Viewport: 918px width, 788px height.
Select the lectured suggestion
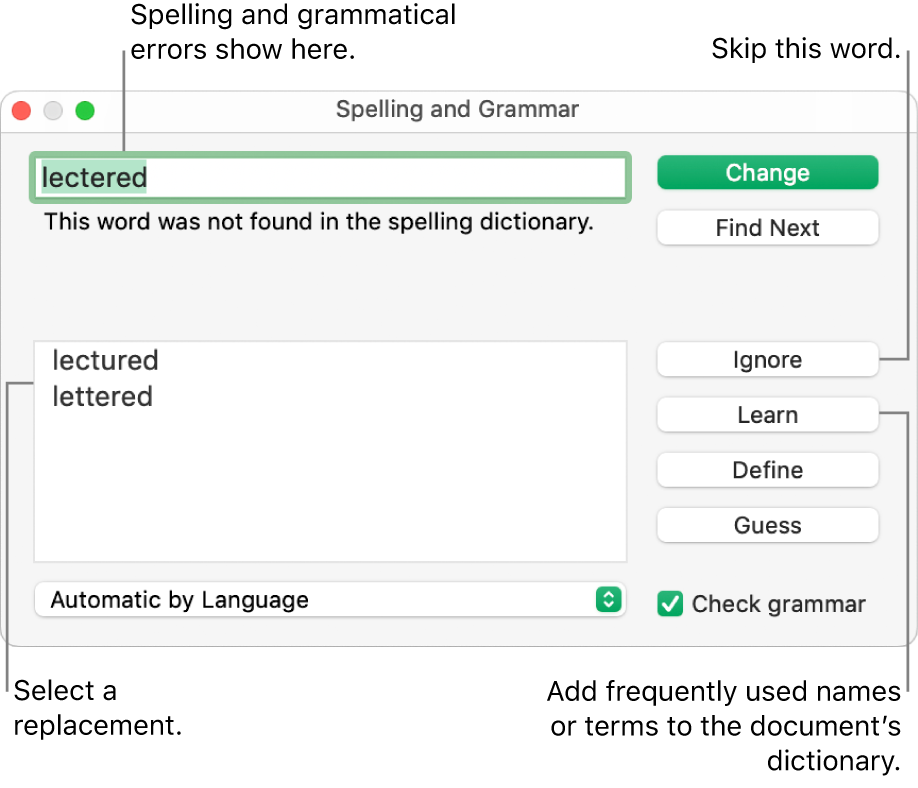pos(105,360)
